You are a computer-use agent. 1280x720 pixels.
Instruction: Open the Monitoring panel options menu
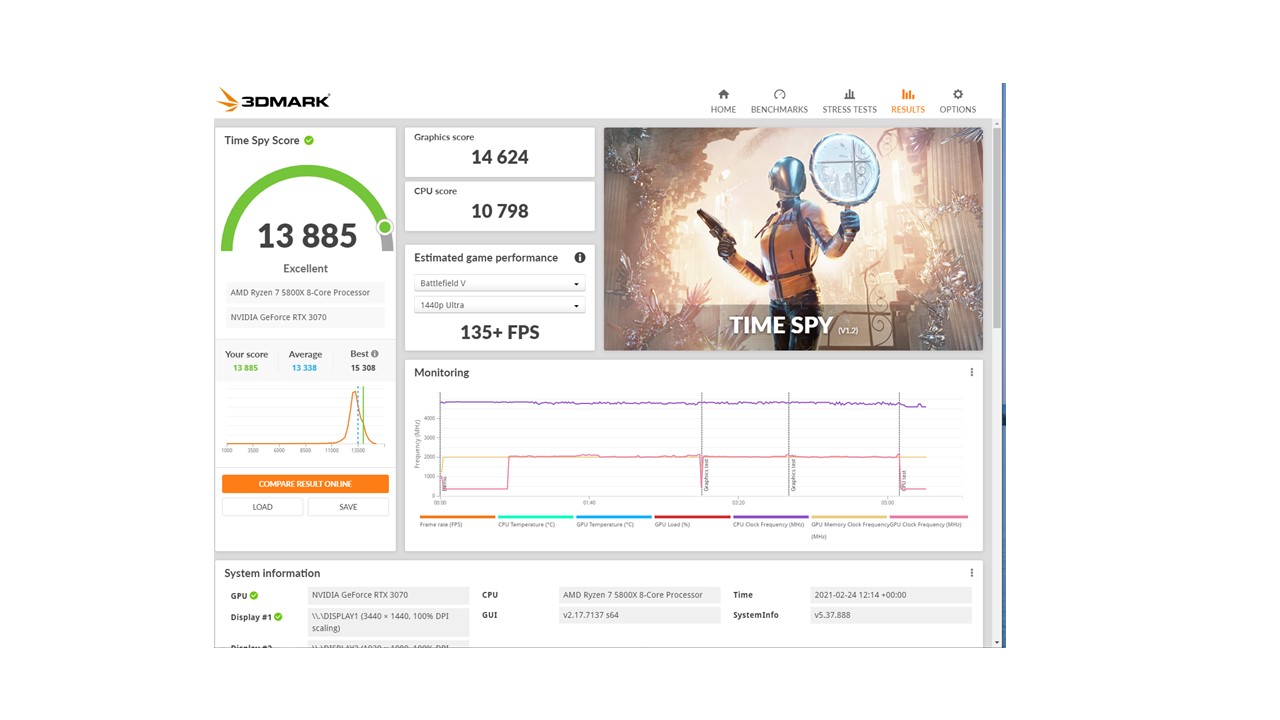tap(971, 372)
